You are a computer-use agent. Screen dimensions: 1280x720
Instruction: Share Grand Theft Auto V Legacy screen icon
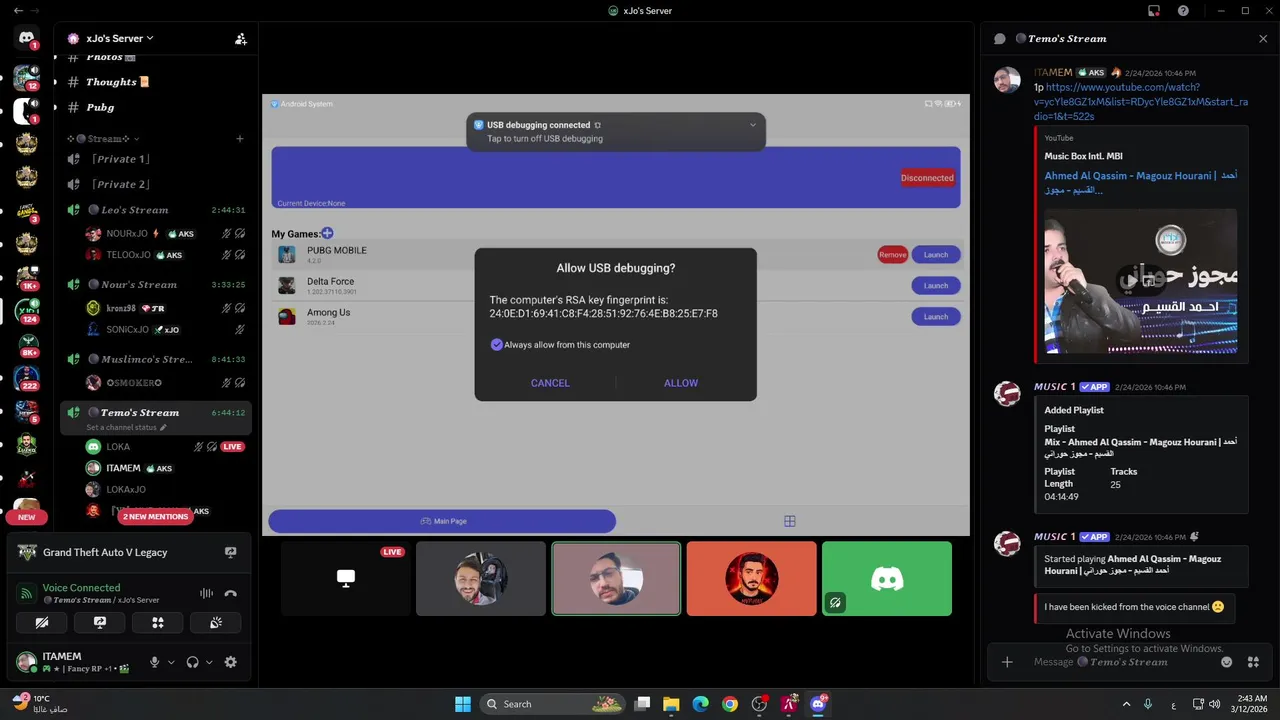tap(230, 552)
